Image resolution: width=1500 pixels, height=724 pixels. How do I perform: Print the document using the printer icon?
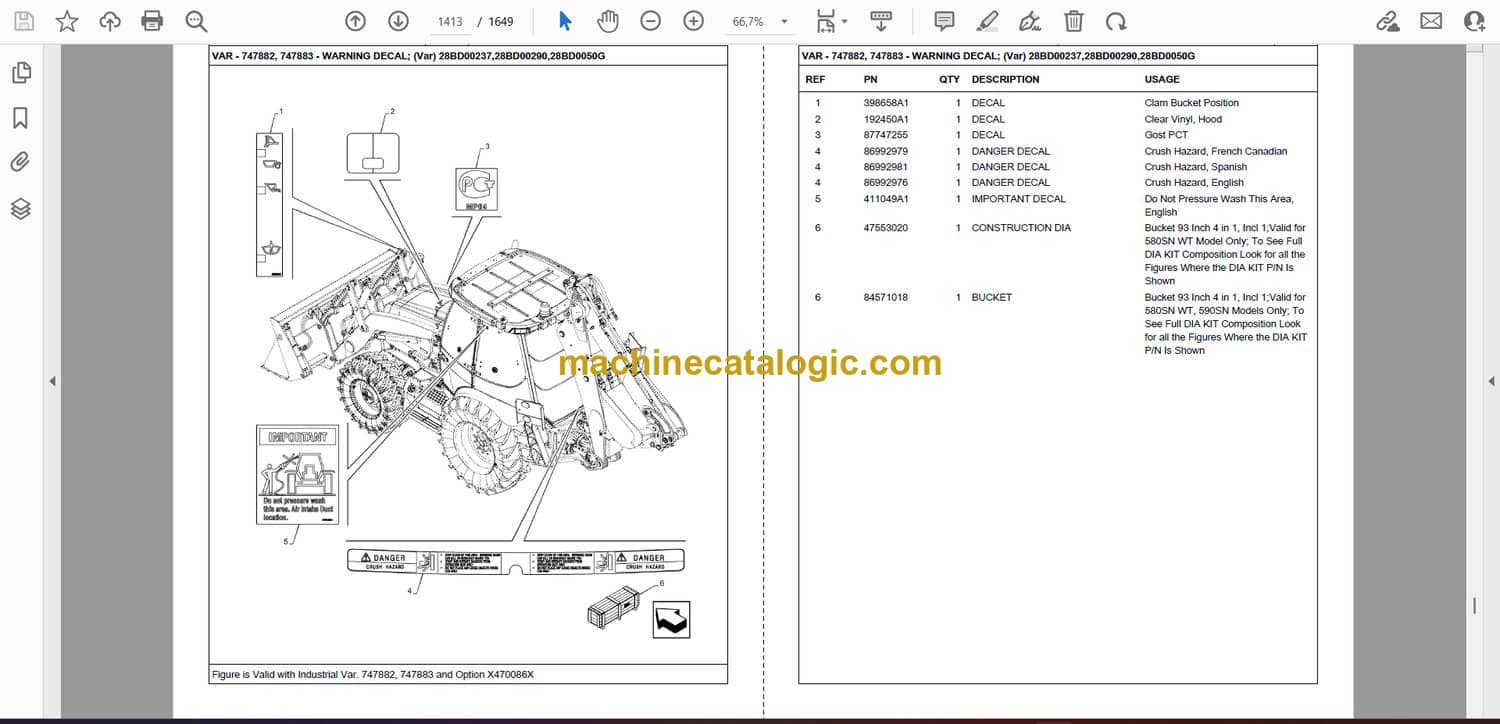tap(152, 21)
